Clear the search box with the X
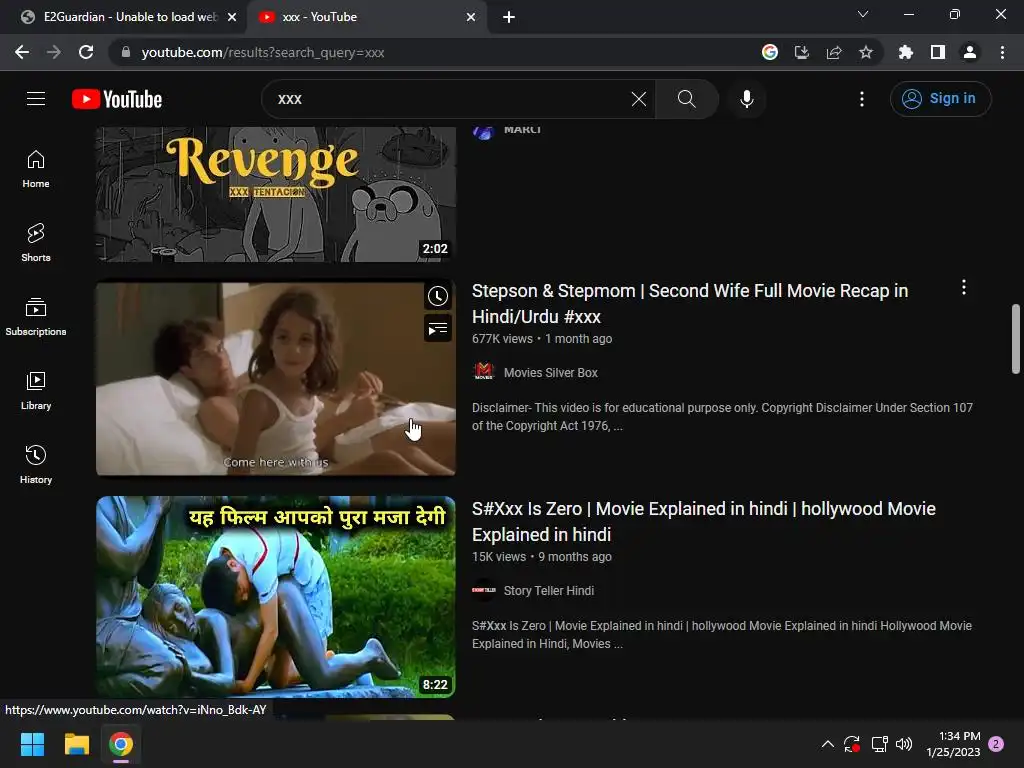Screen dimensions: 1024x768 click(x=639, y=99)
